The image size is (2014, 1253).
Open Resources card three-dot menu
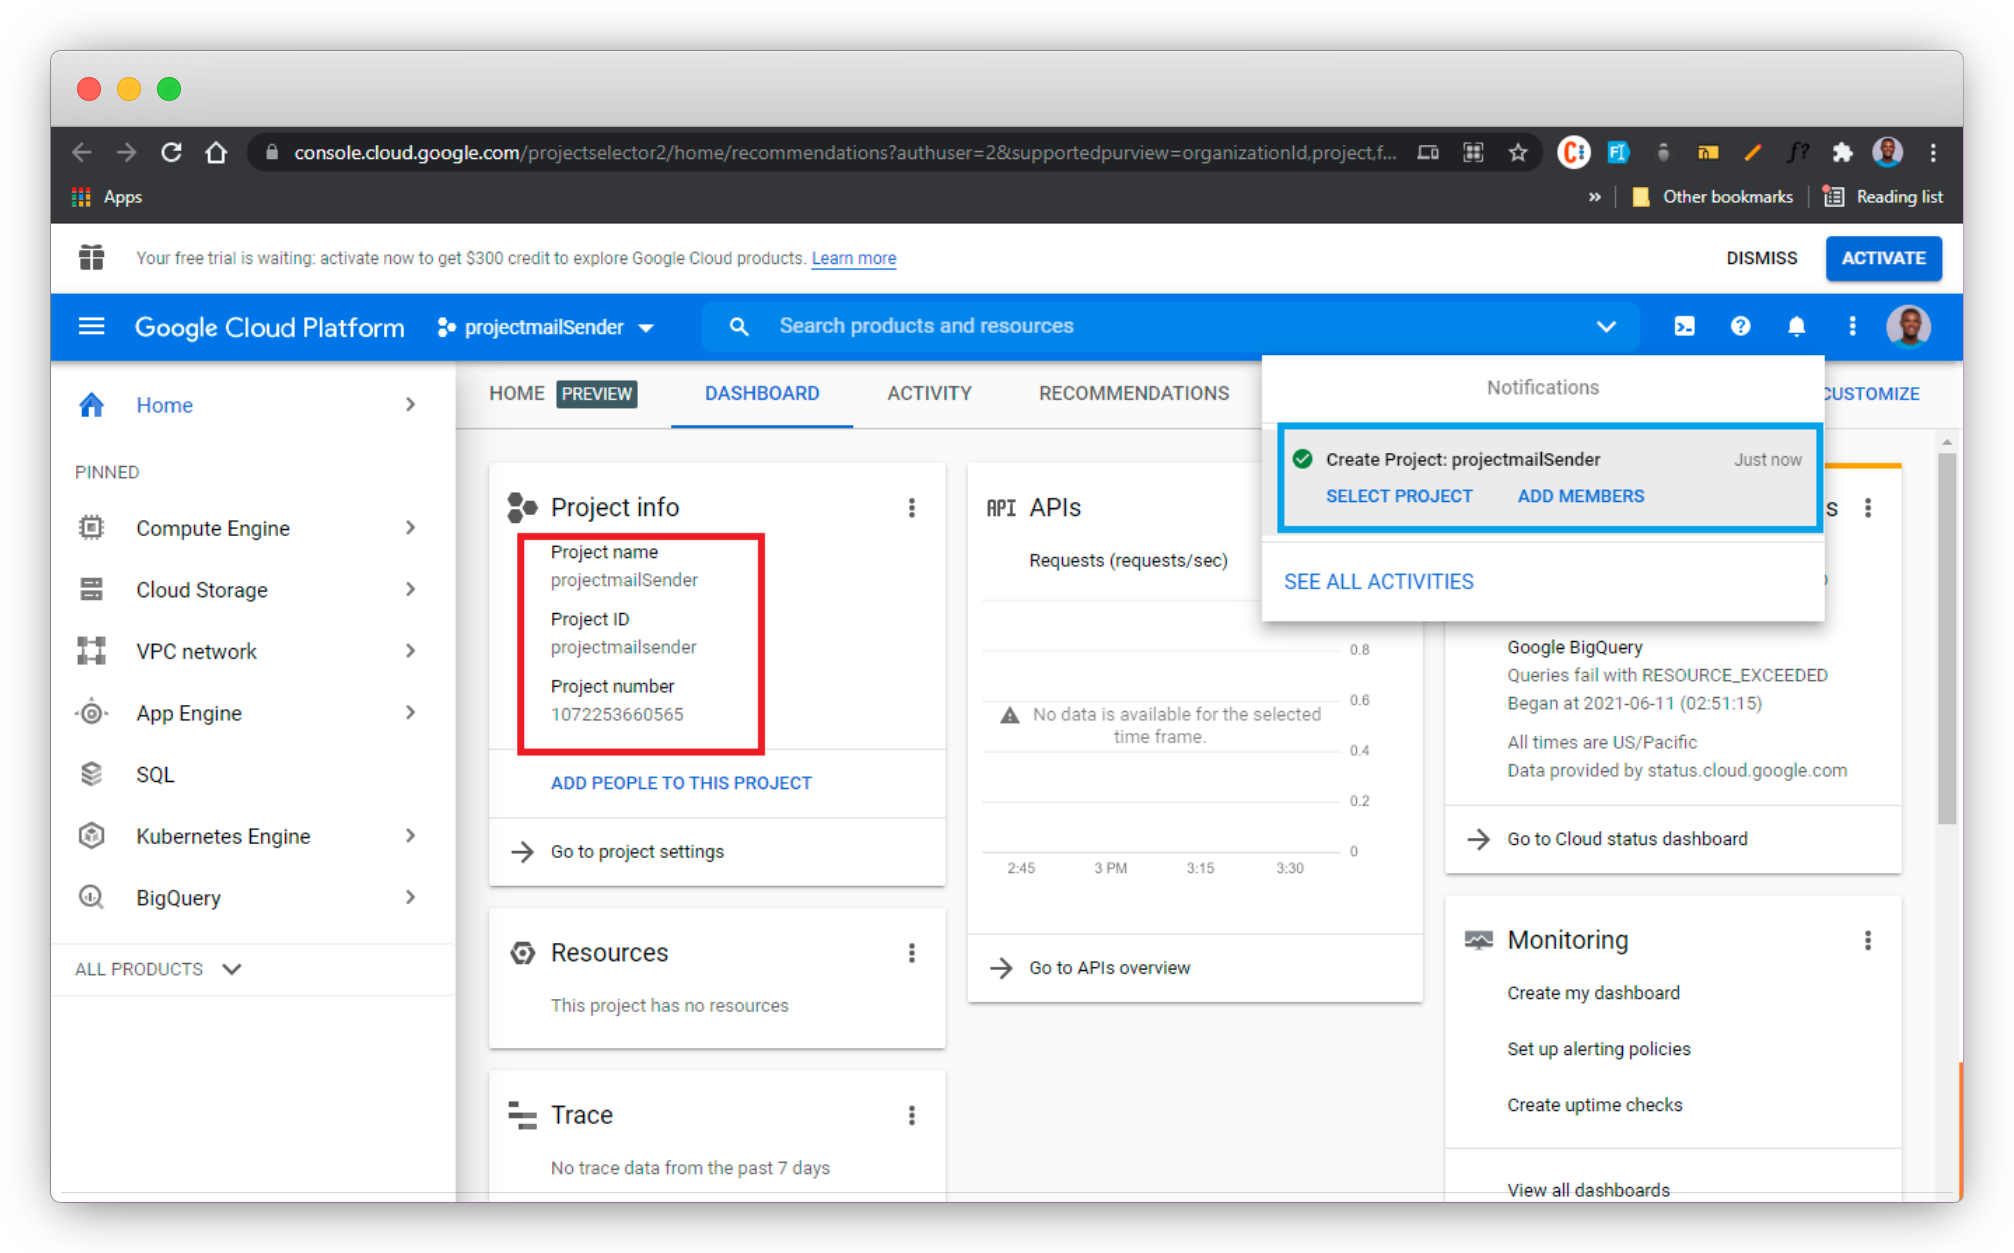(x=911, y=953)
